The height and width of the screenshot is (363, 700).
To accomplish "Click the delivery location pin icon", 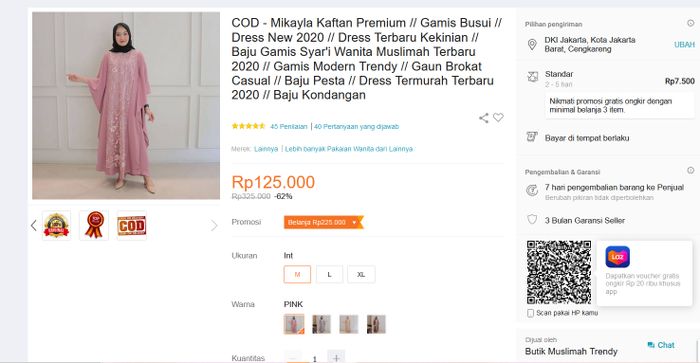I will tap(532, 45).
